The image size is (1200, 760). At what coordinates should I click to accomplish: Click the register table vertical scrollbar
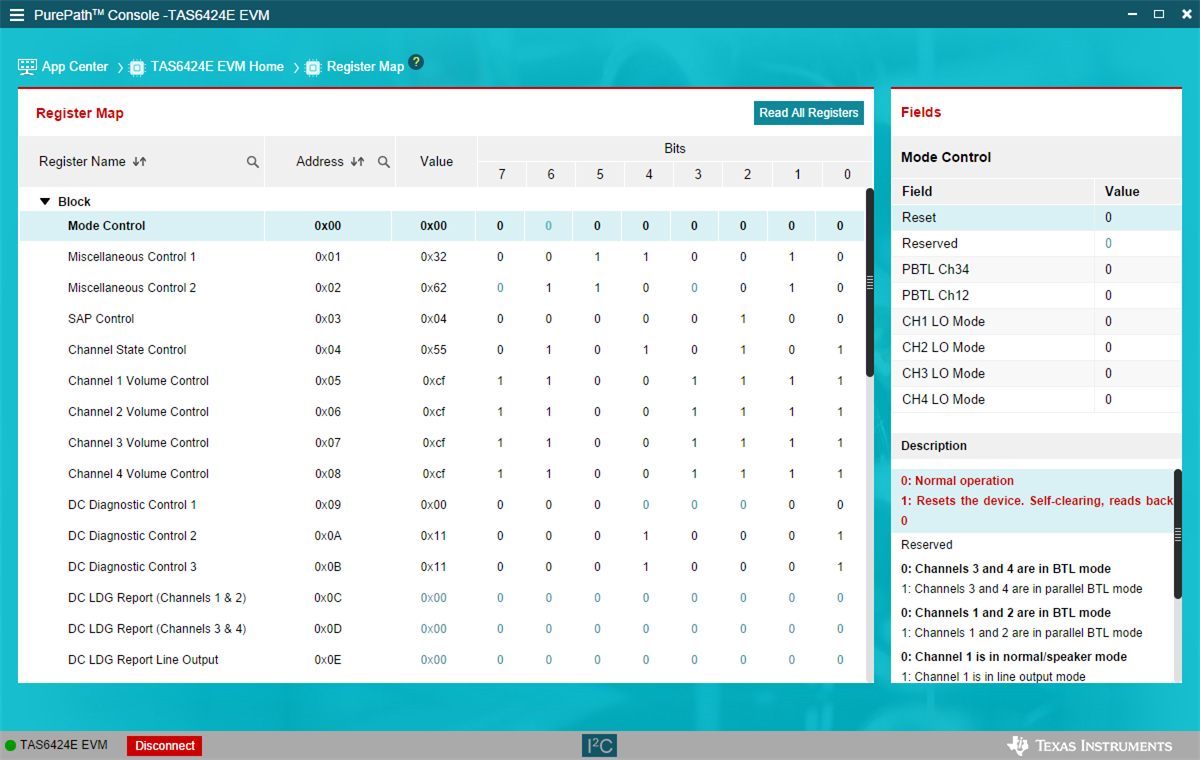pos(869,283)
